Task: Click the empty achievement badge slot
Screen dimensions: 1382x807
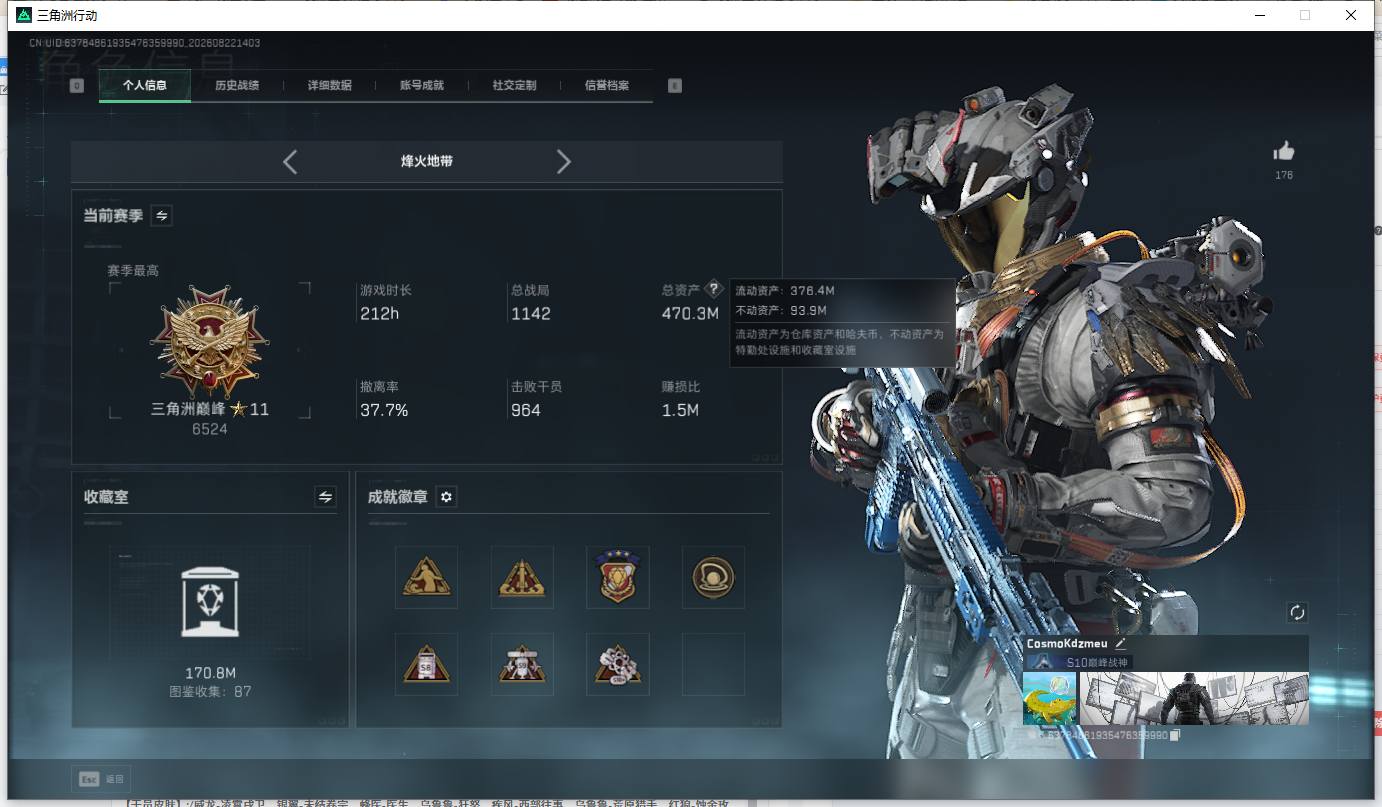Action: (713, 664)
